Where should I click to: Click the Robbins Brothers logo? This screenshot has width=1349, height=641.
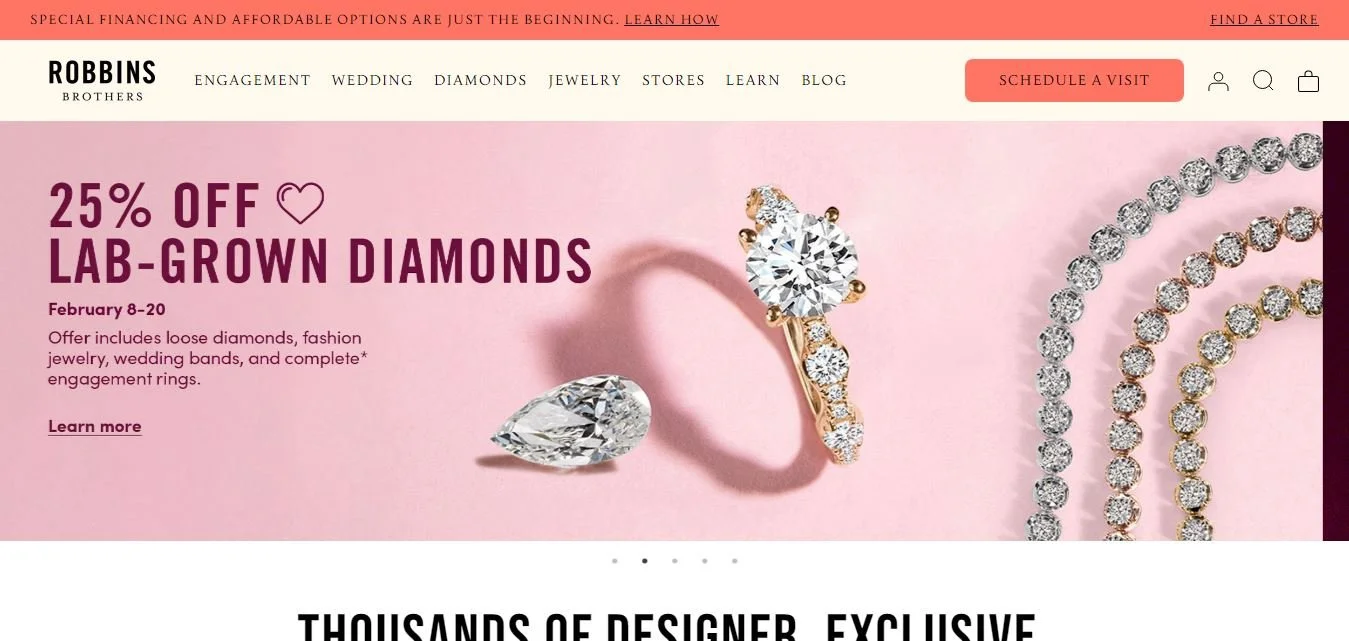point(102,80)
